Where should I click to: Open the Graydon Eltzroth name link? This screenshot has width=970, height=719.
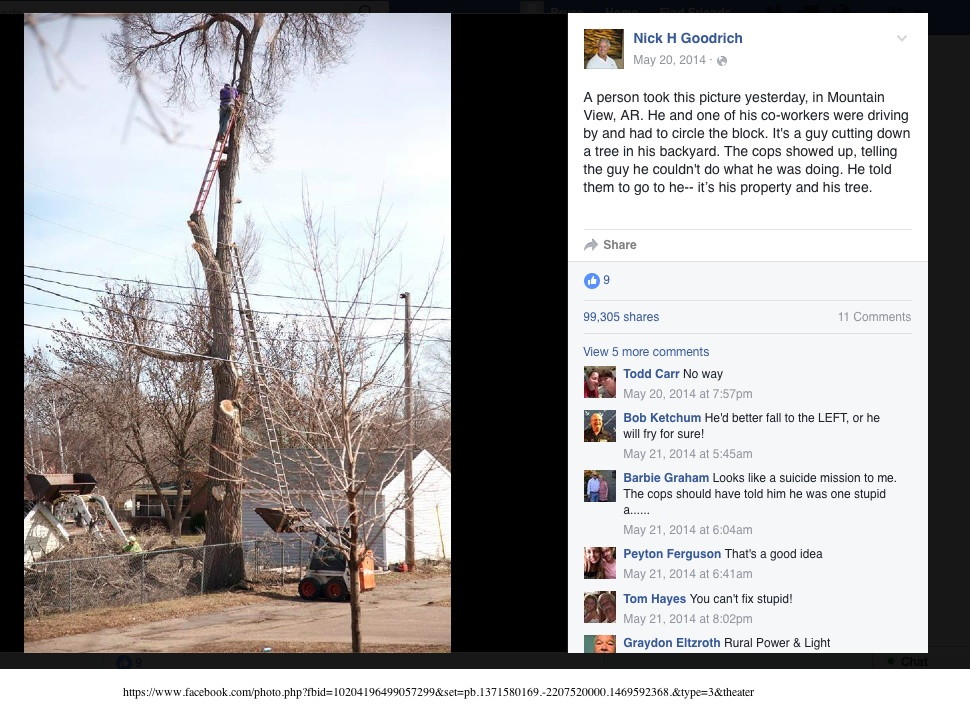pyautogui.click(x=671, y=643)
